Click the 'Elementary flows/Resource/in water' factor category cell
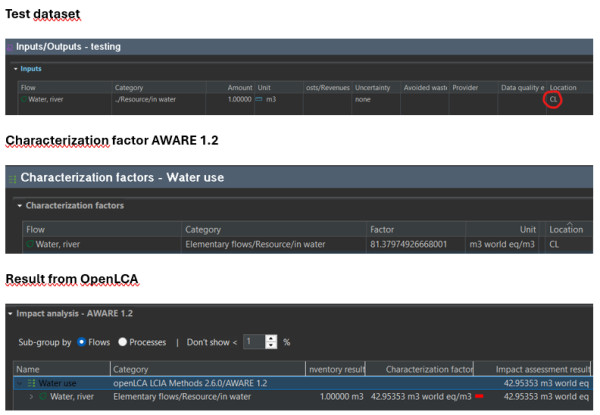 coord(255,244)
